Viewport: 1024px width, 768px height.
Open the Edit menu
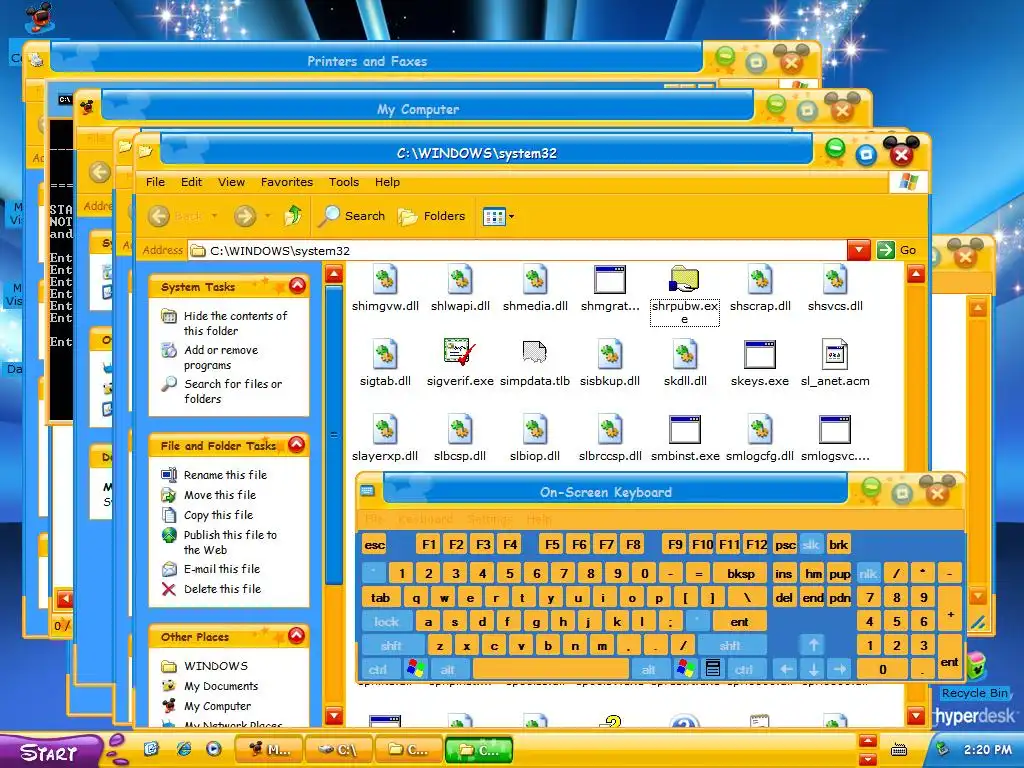[191, 182]
